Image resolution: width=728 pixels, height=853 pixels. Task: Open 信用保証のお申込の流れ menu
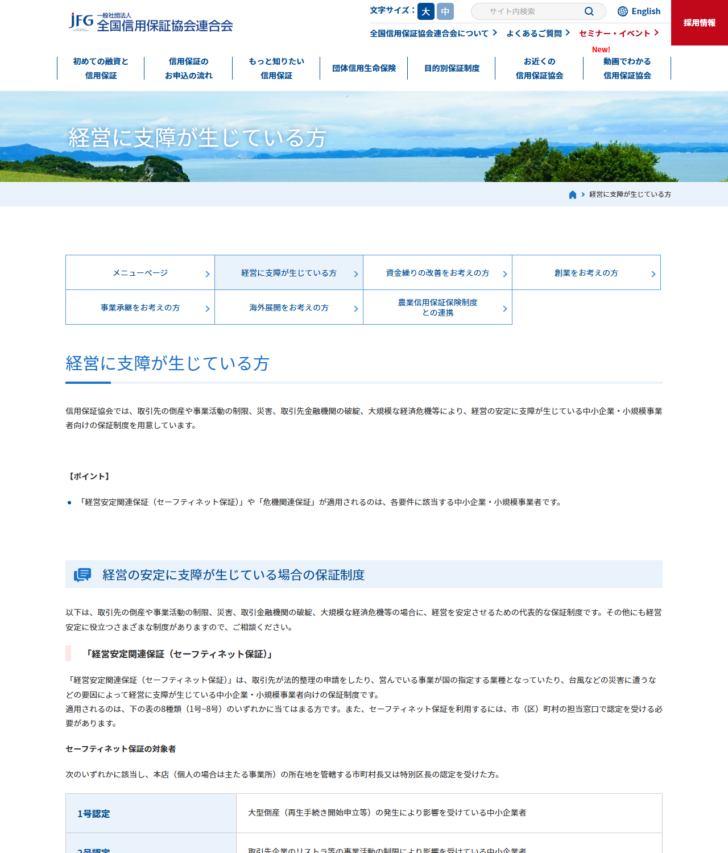(188, 69)
